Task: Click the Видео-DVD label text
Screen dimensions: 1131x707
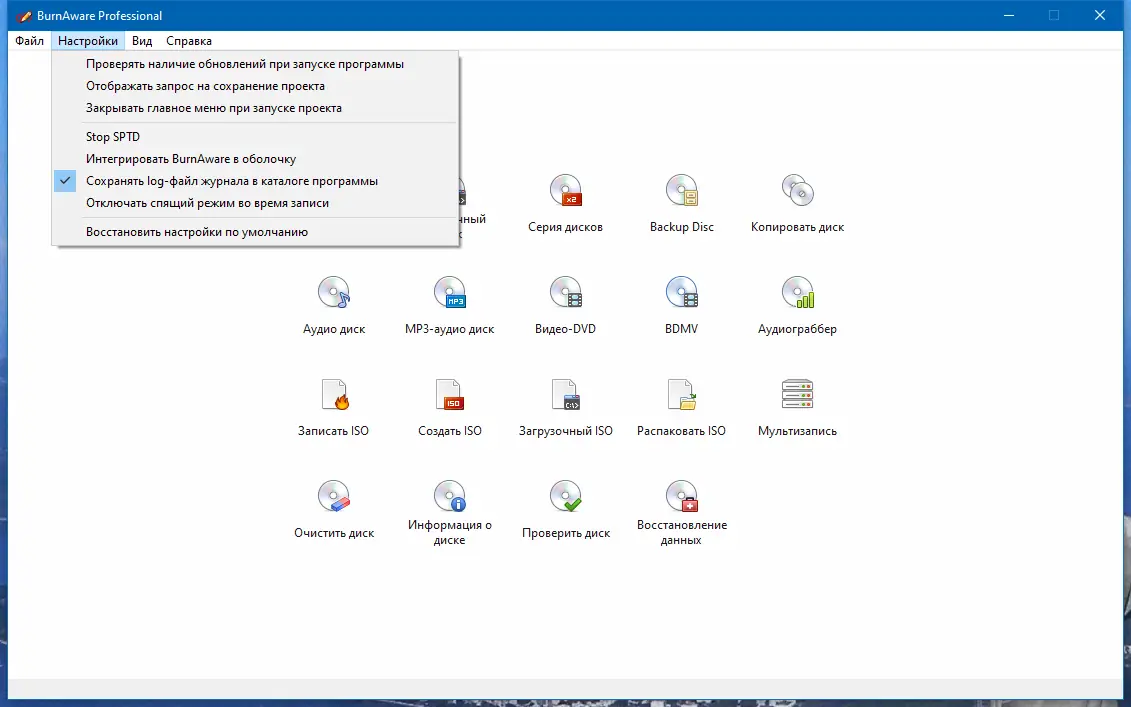Action: click(566, 329)
